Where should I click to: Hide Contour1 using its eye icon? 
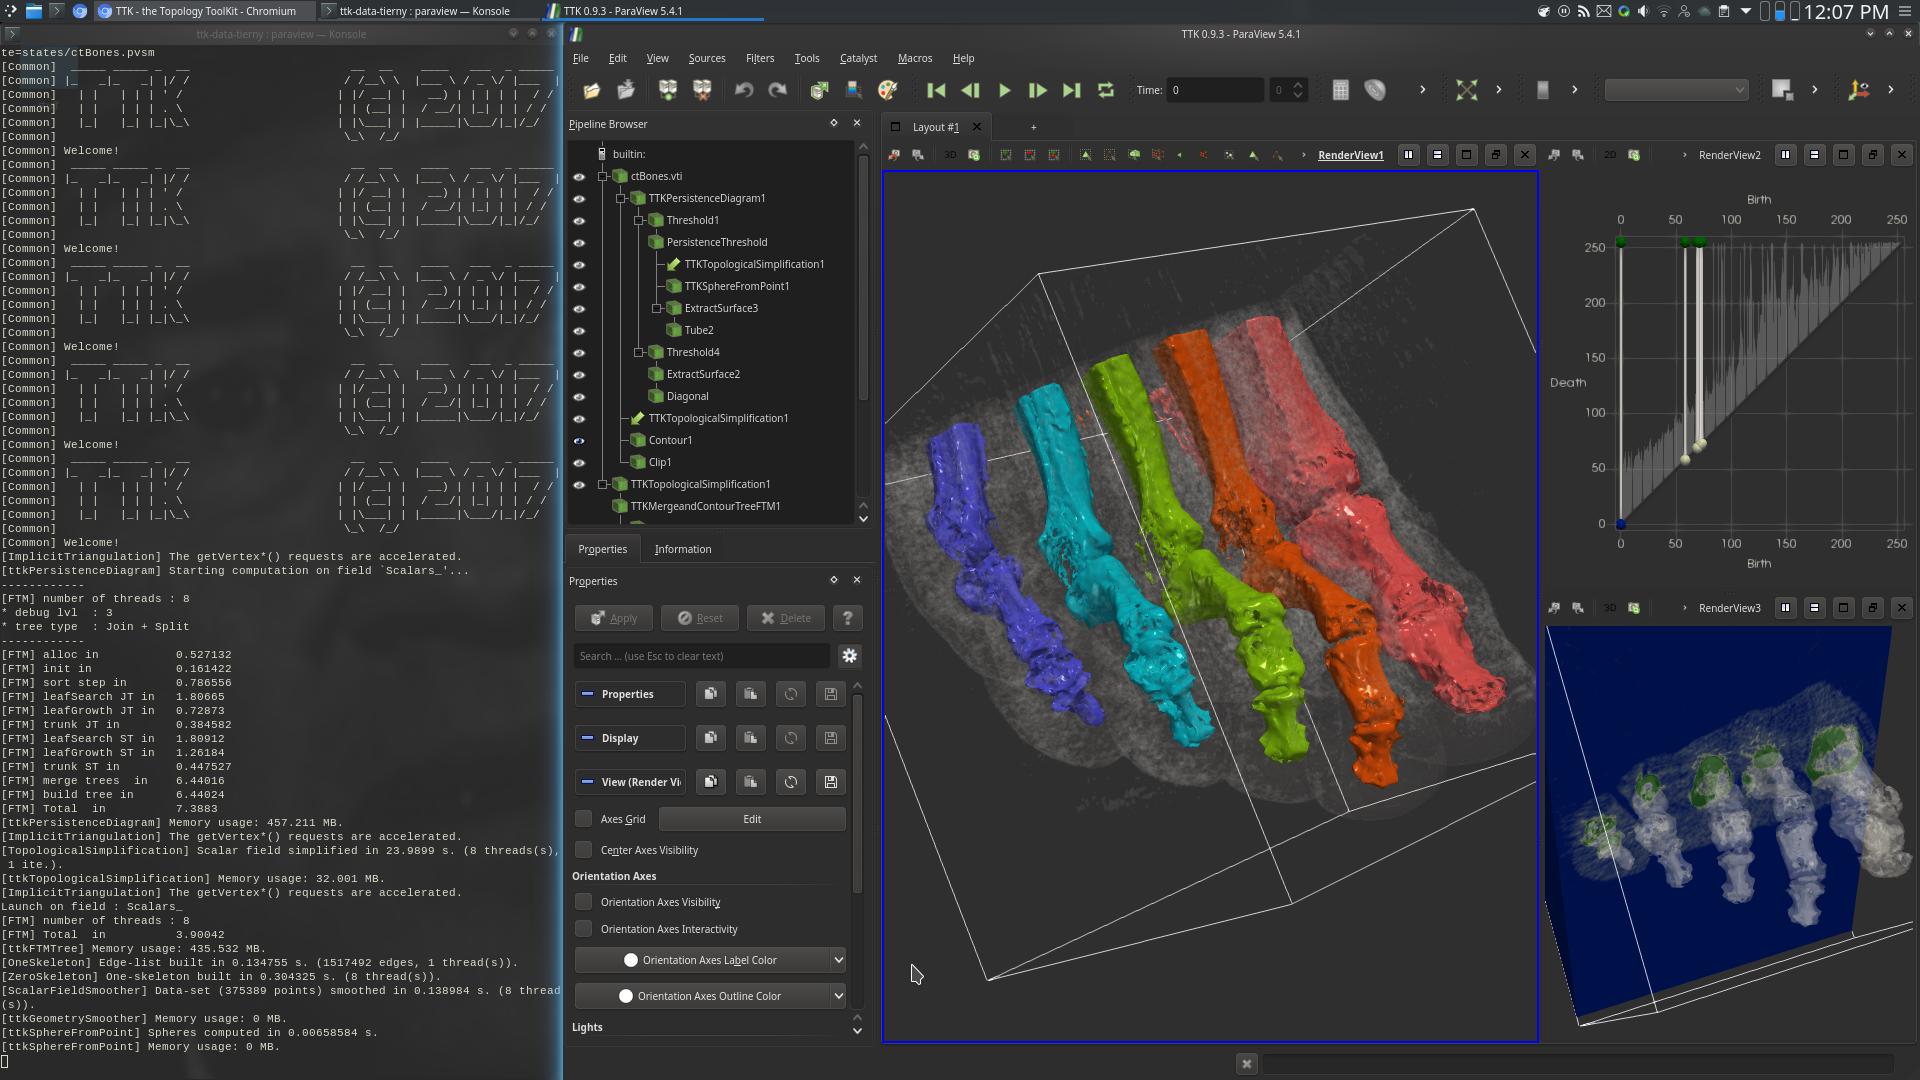tap(579, 441)
